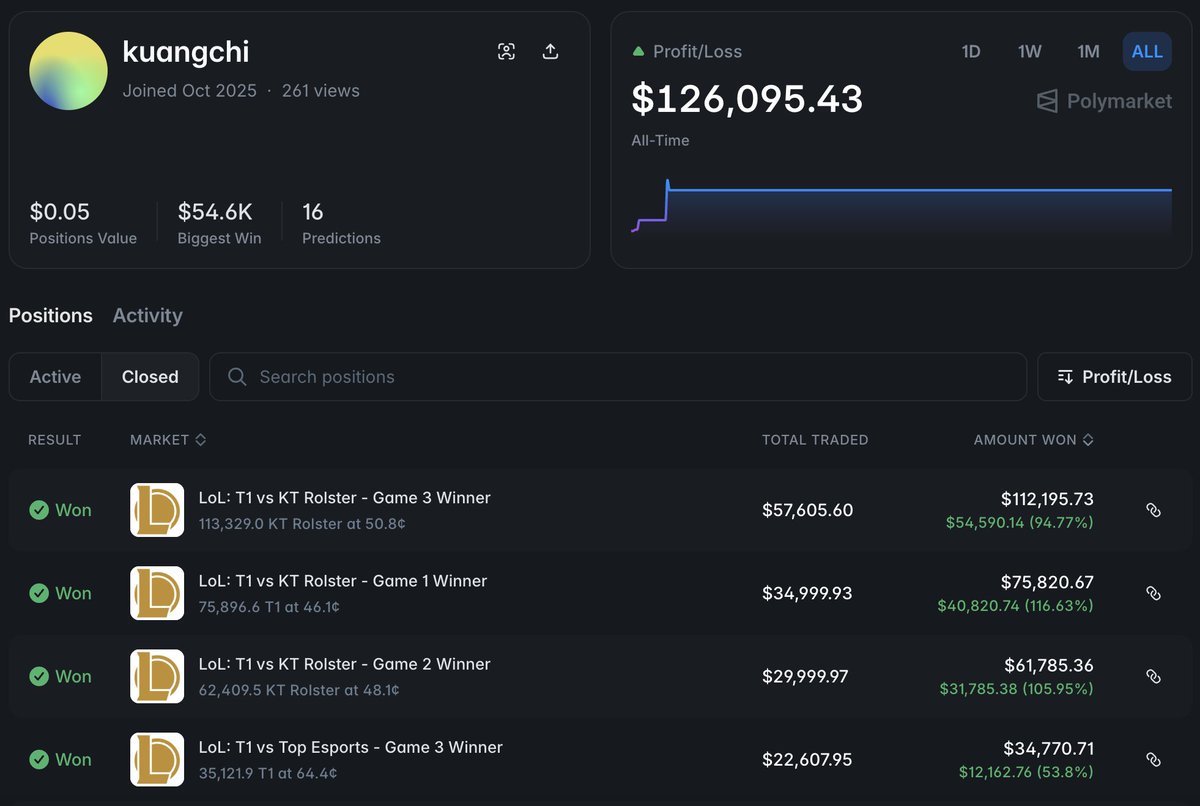1200x806 pixels.
Task: Select the 1D chart range
Action: tap(970, 51)
